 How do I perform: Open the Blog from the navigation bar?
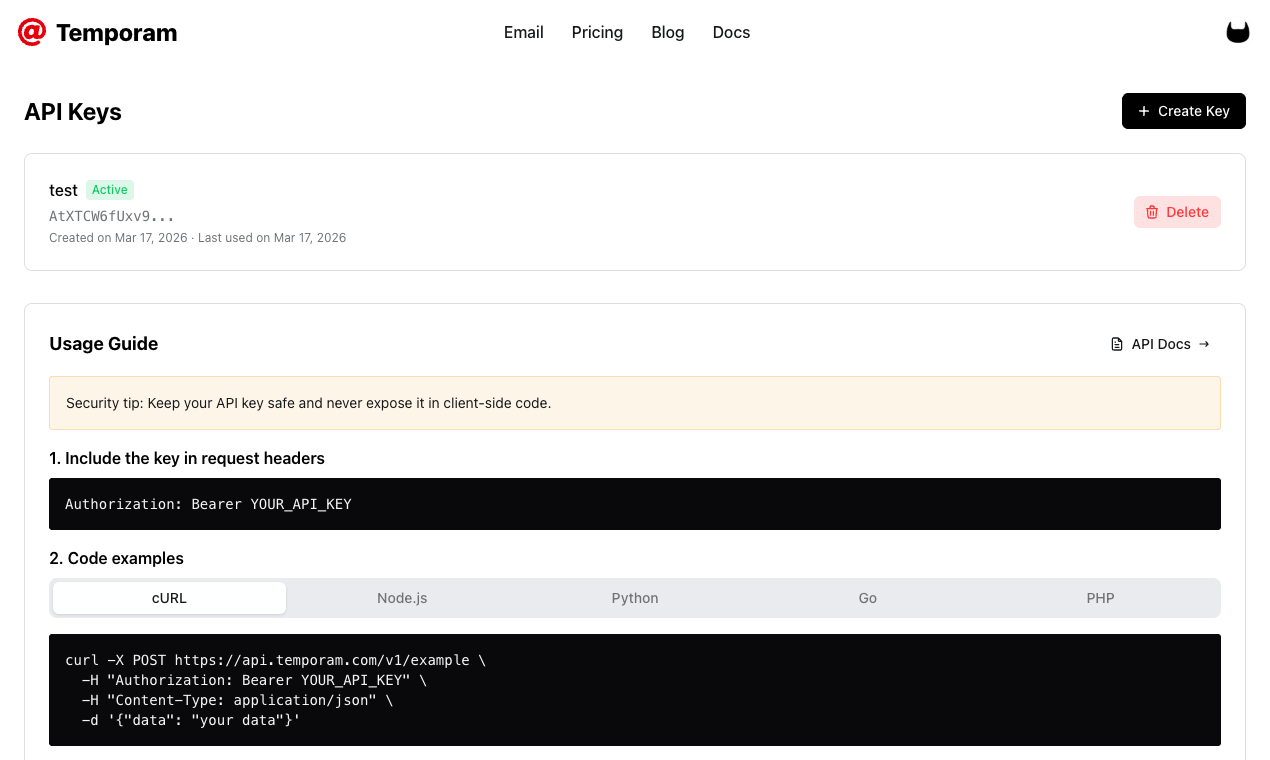coord(667,32)
